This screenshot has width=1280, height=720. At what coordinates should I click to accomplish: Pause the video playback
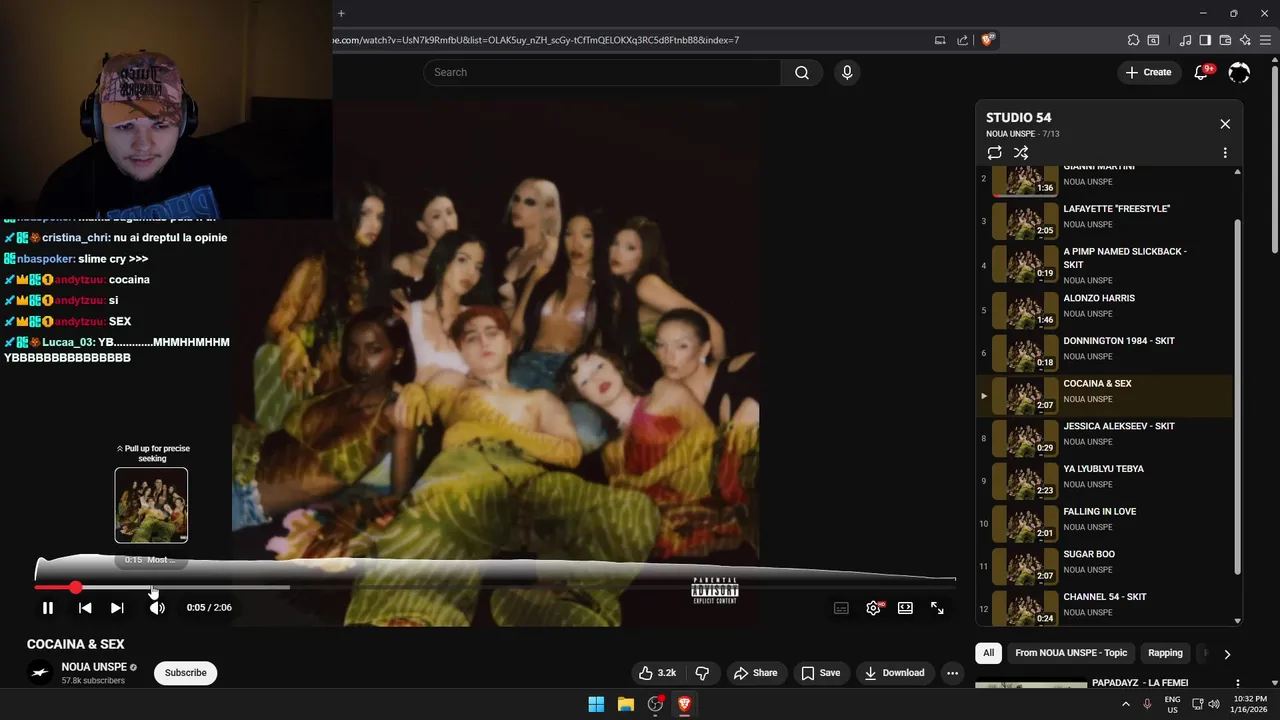point(48,607)
